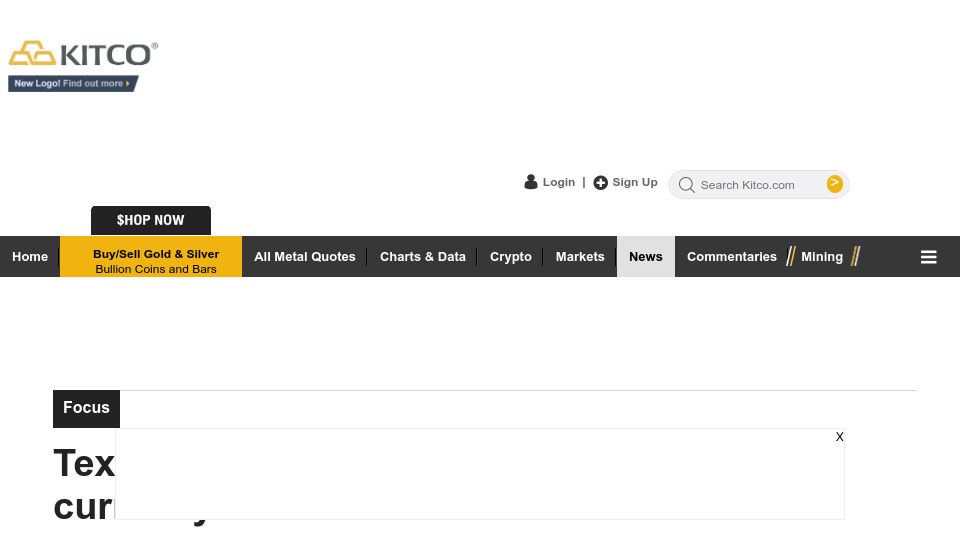Open the Charts & Data menu
The image size is (960, 540).
click(x=422, y=257)
